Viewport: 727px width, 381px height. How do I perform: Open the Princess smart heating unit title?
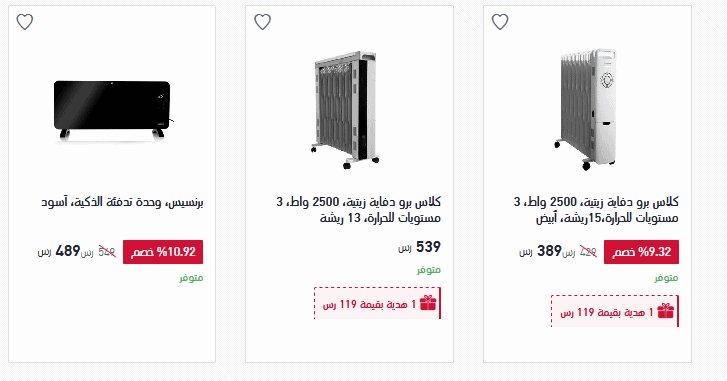pos(122,203)
